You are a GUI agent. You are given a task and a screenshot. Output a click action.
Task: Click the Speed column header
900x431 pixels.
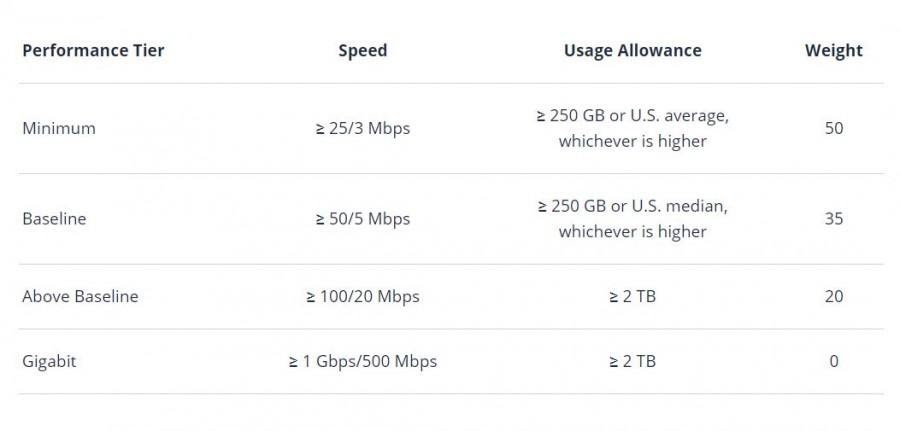362,50
